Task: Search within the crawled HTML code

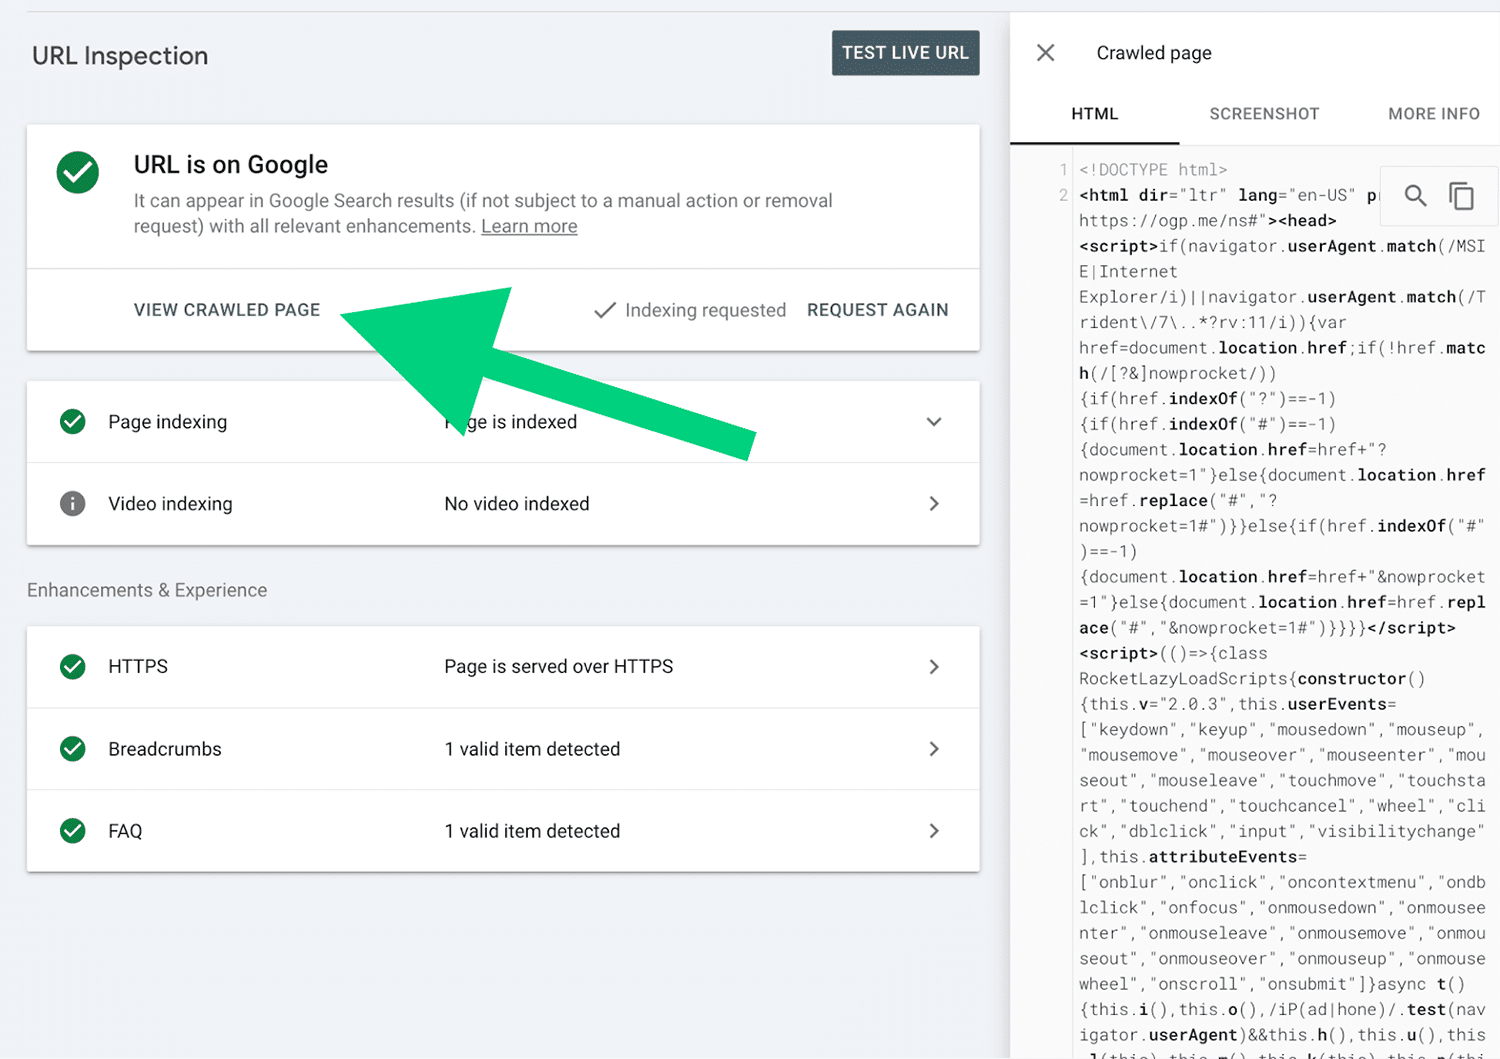Action: click(x=1415, y=196)
